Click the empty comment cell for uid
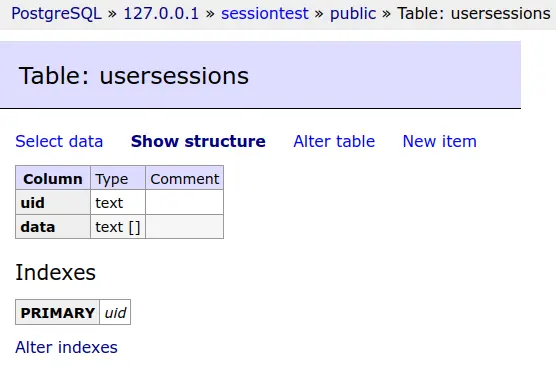Viewport: 556px width, 367px height. (184, 202)
